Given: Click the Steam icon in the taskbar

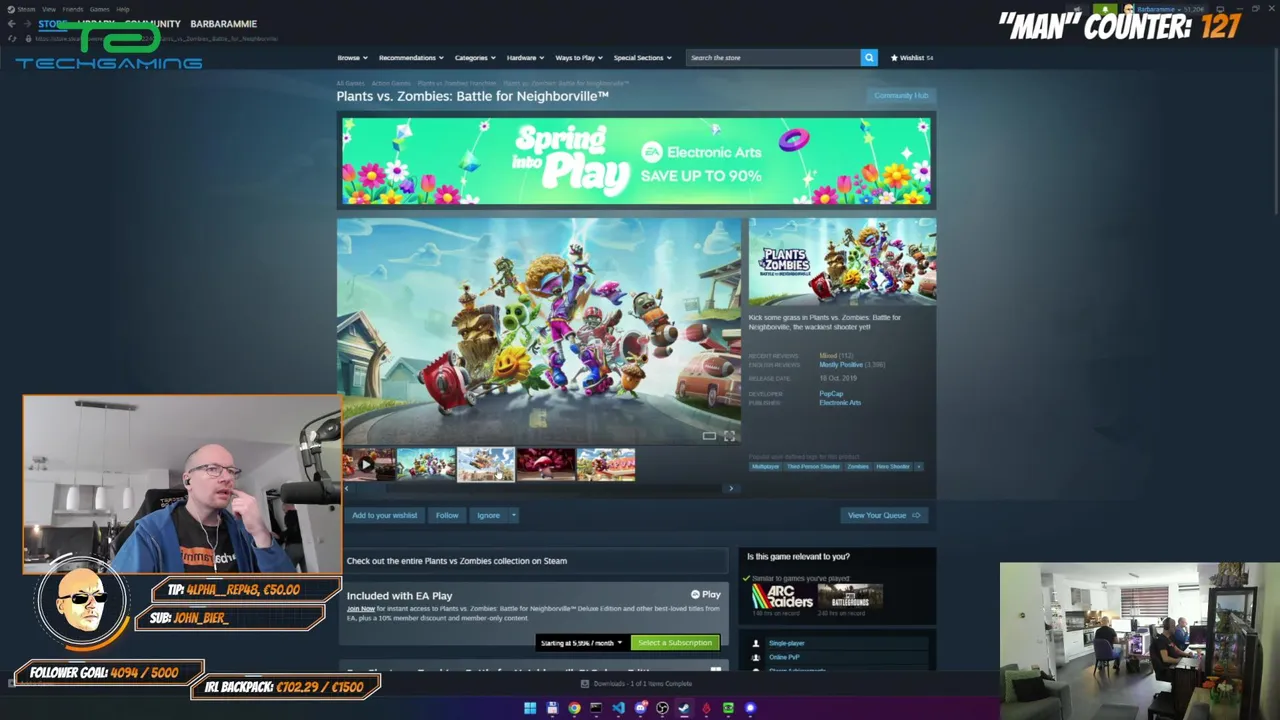Looking at the screenshot, I should [684, 708].
